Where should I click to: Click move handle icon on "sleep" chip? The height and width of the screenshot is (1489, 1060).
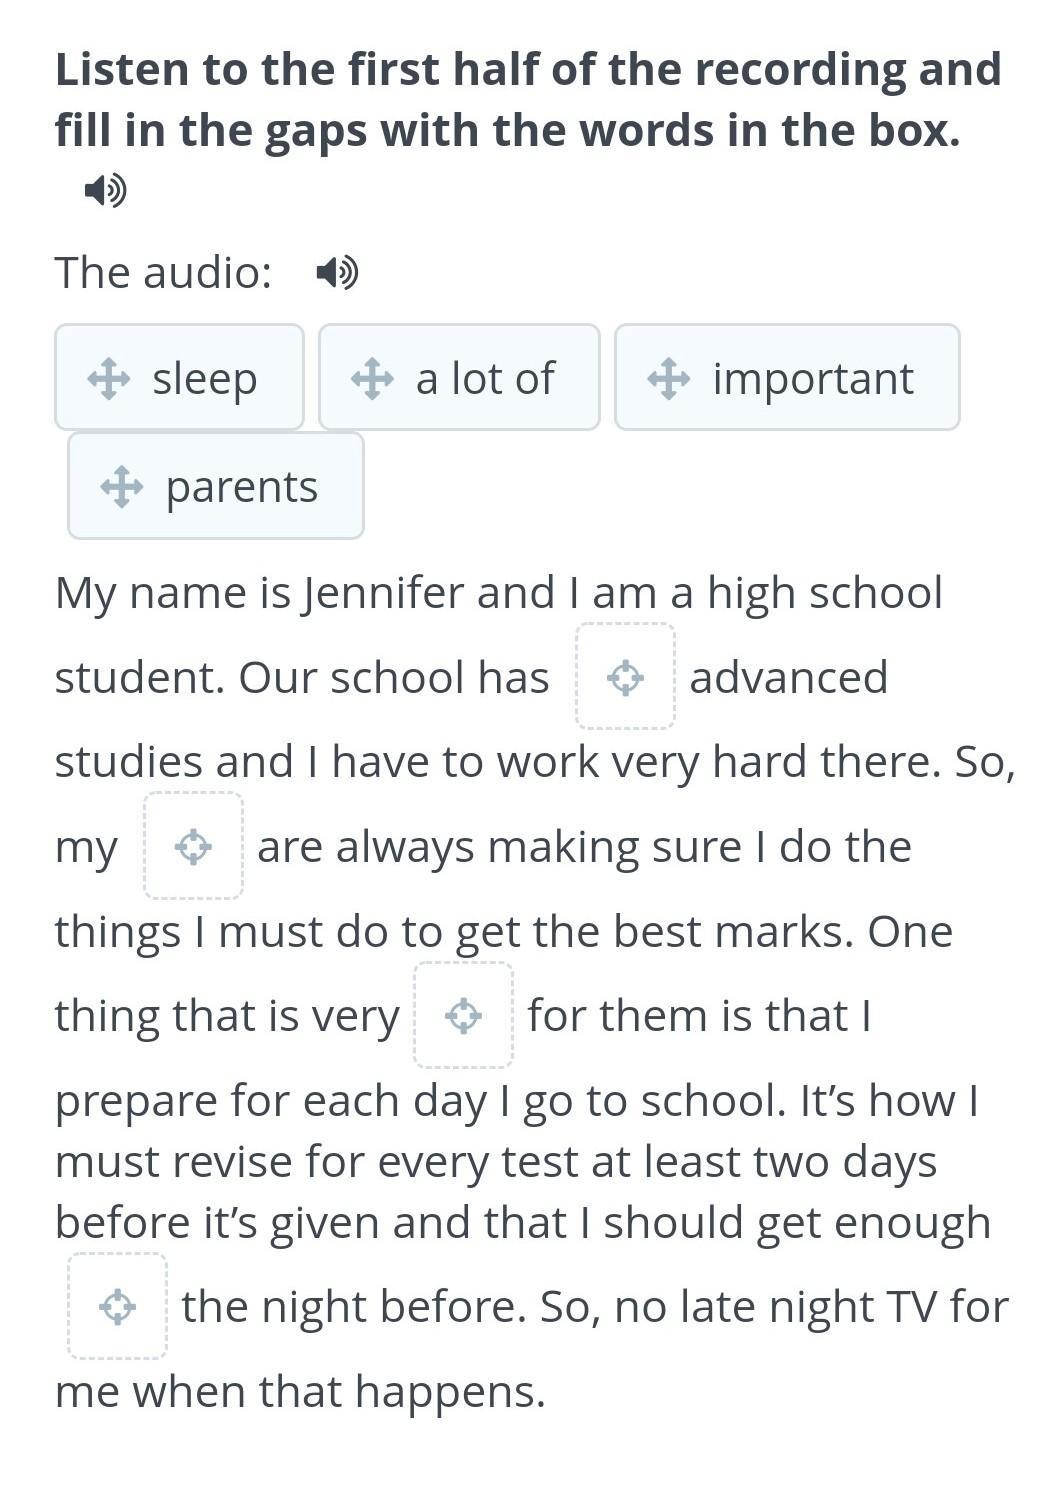click(x=108, y=379)
